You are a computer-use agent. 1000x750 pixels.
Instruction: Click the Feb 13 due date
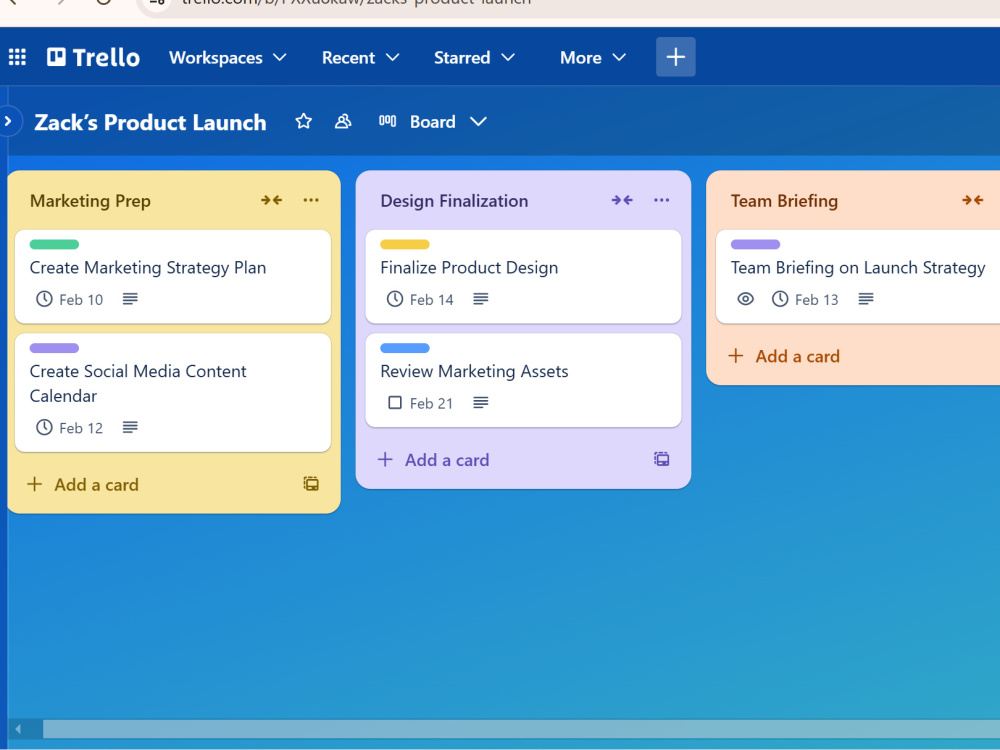pyautogui.click(x=816, y=300)
